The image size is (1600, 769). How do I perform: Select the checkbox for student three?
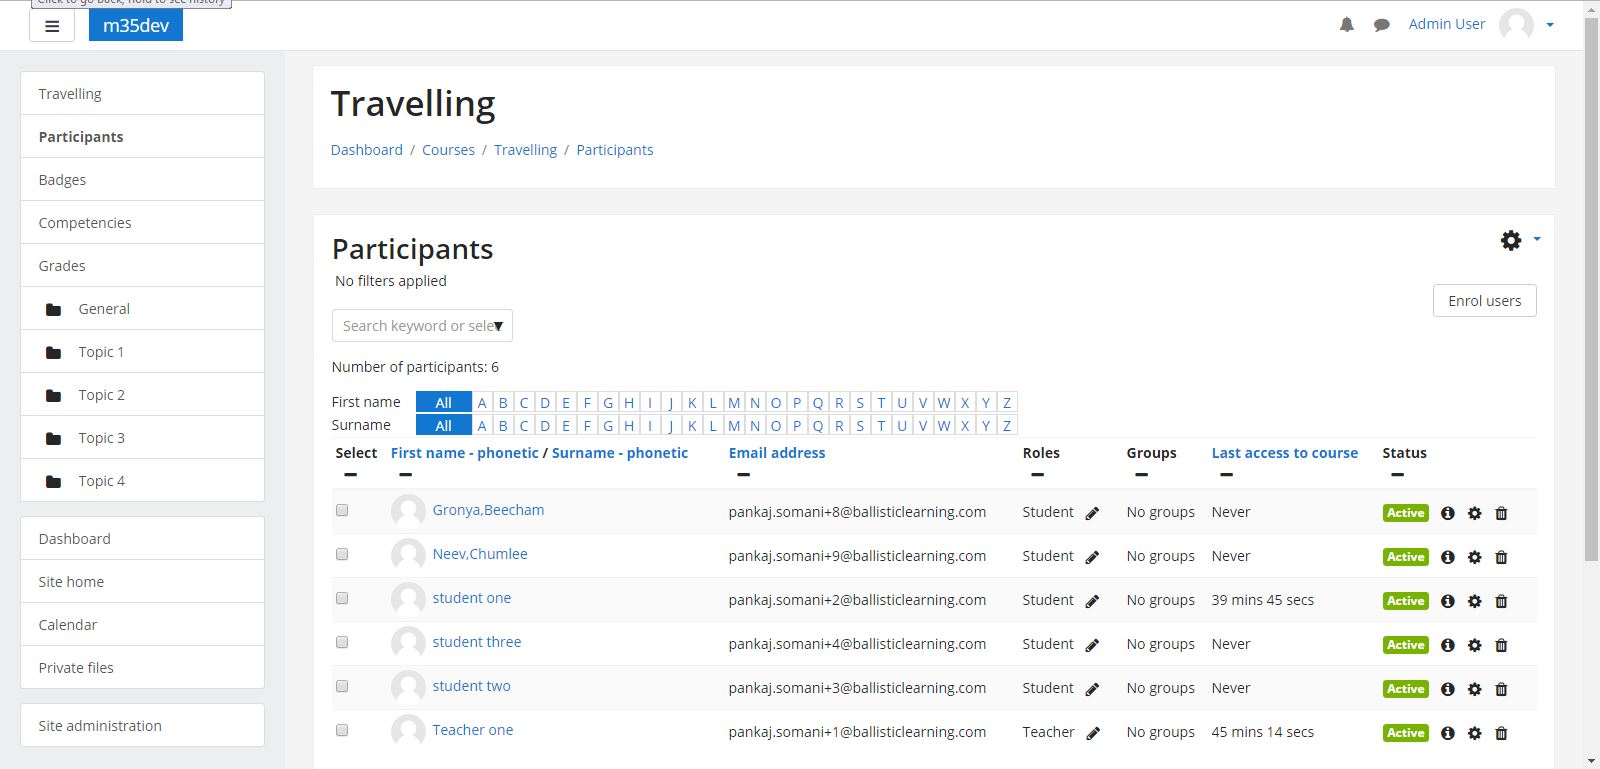pyautogui.click(x=342, y=642)
